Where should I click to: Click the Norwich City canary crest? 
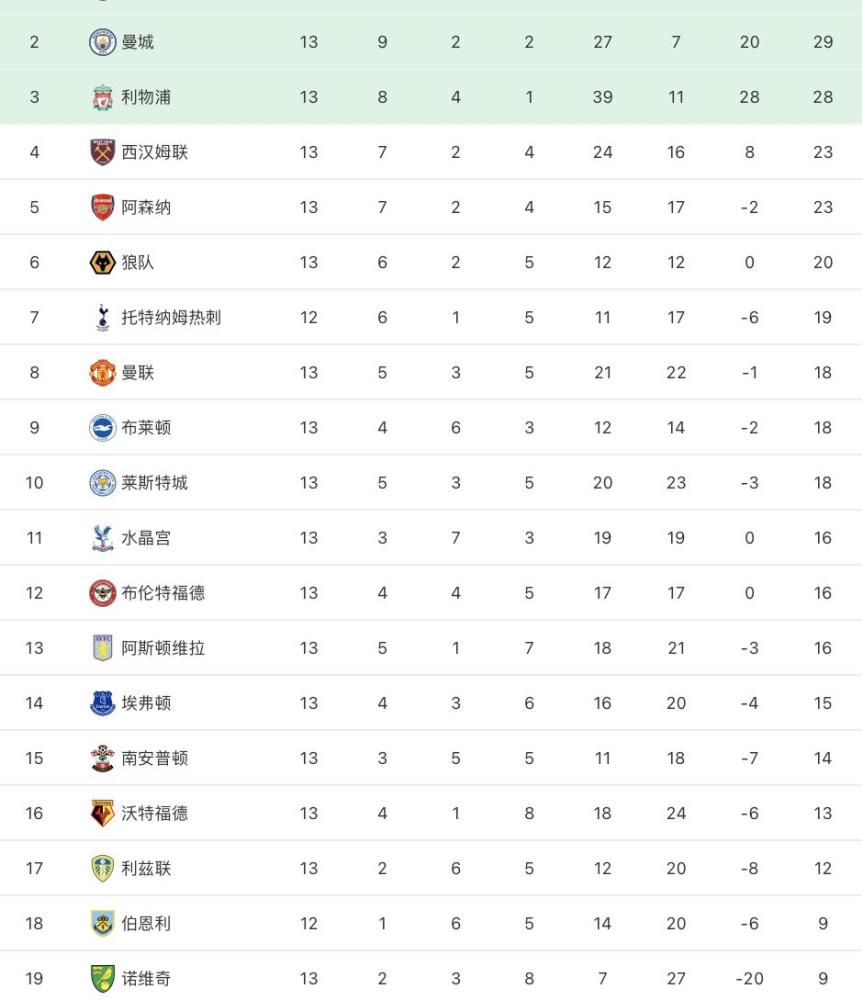point(102,978)
